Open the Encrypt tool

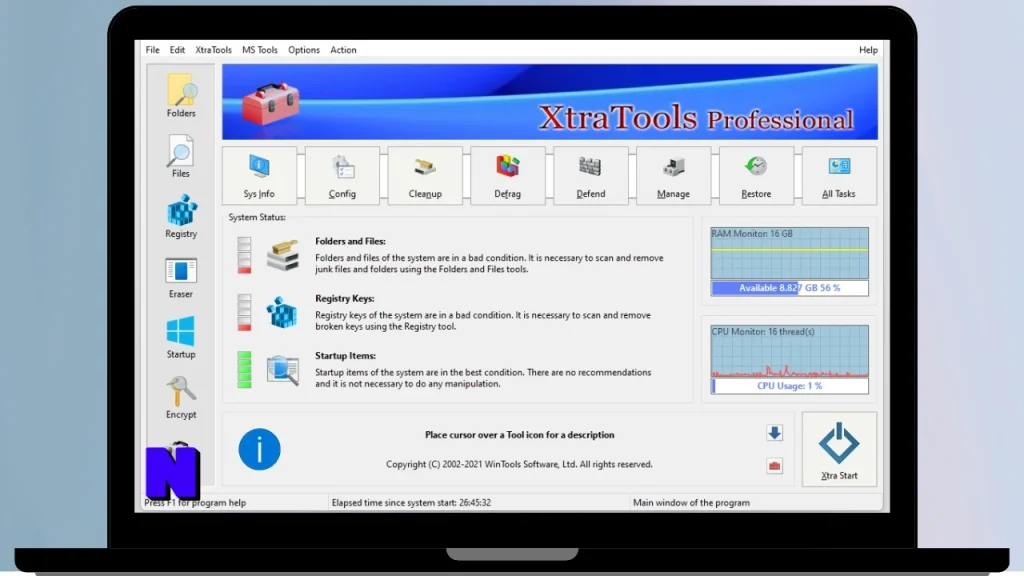click(181, 397)
